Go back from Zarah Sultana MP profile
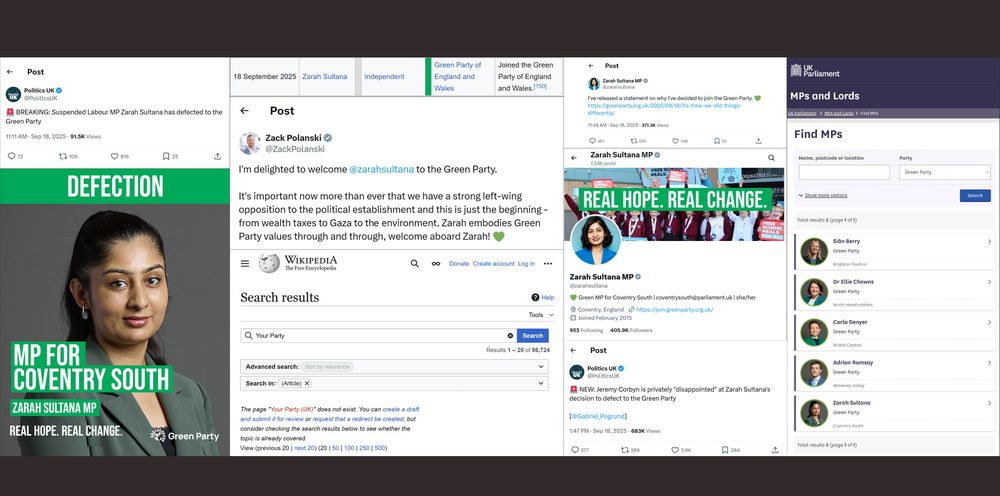1000x496 pixels. (x=573, y=157)
